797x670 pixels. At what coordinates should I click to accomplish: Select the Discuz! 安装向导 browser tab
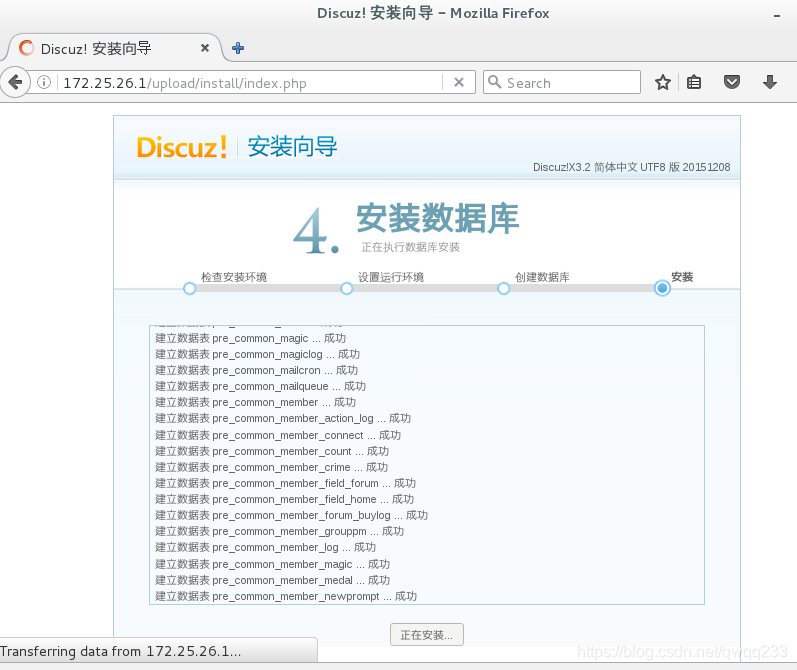pyautogui.click(x=114, y=48)
